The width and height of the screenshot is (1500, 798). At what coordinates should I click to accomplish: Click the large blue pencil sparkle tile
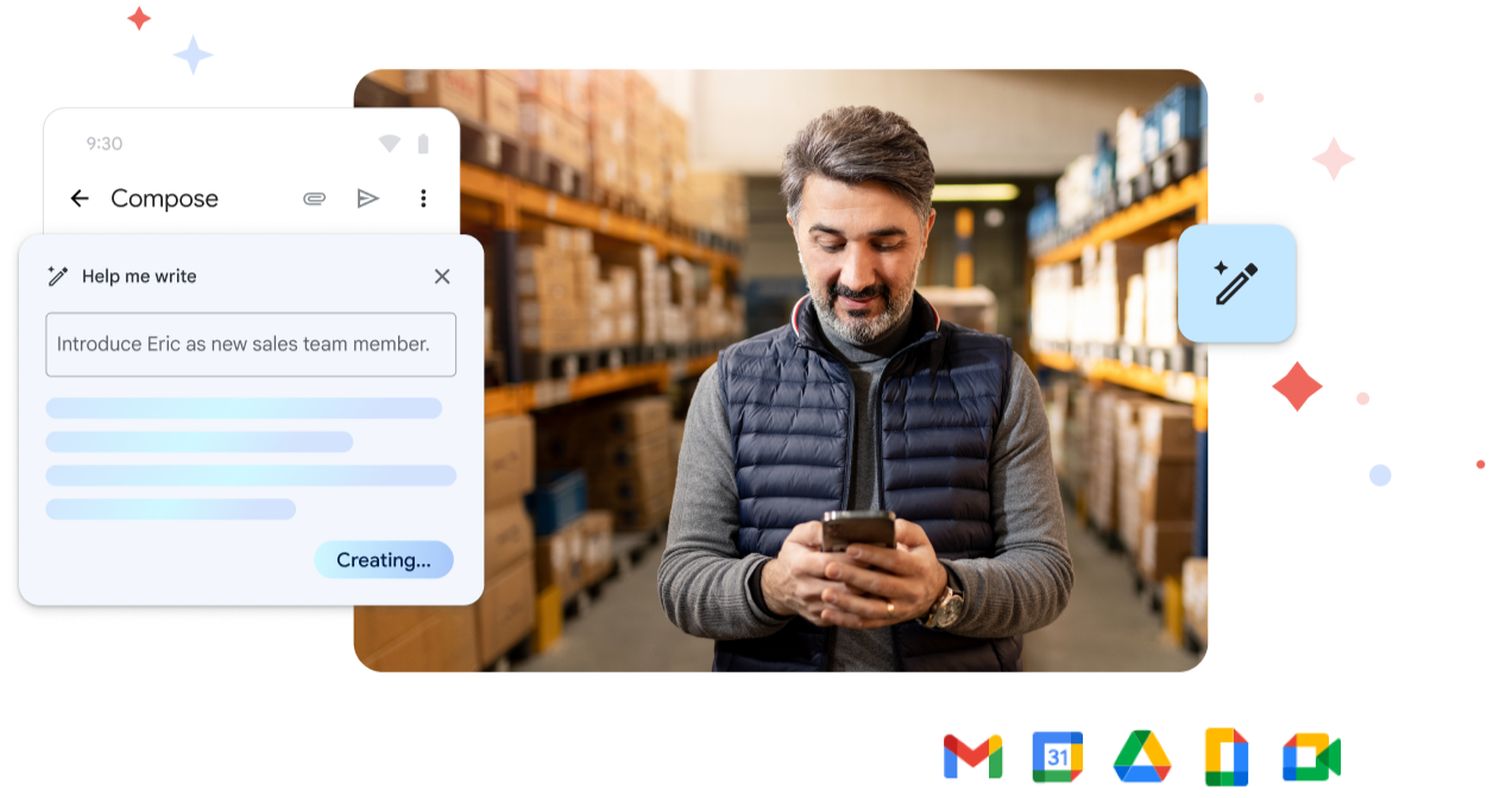coord(1236,283)
